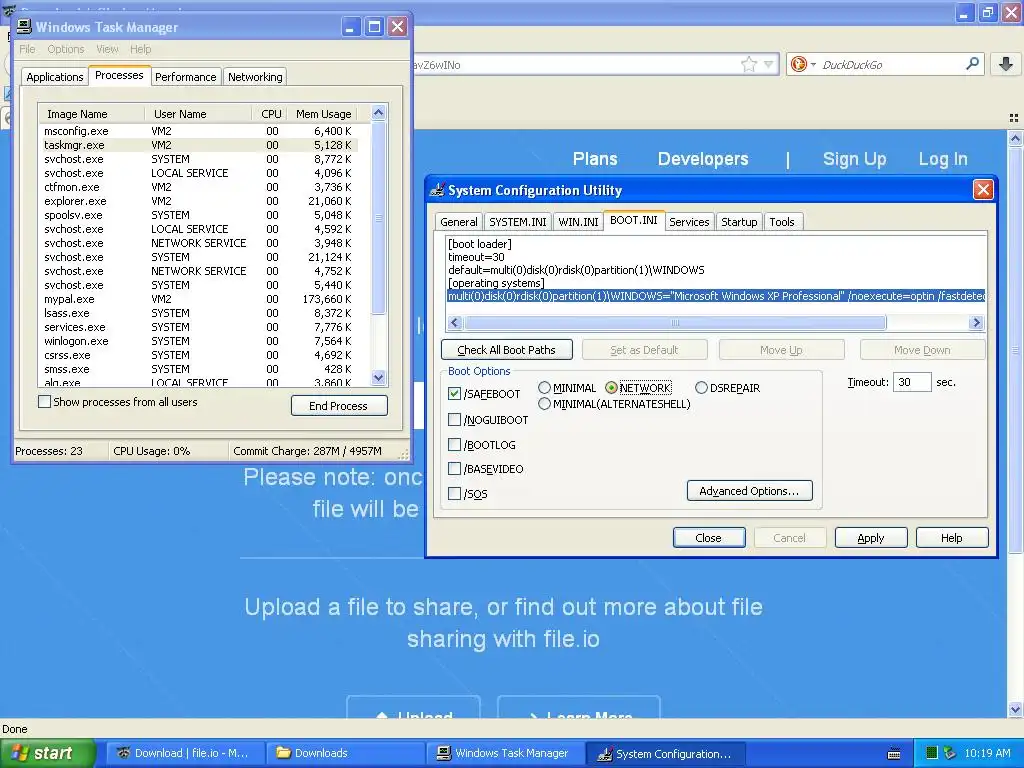Click Help button in System Configuration
Screen dimensions: 1024x768
tap(952, 538)
